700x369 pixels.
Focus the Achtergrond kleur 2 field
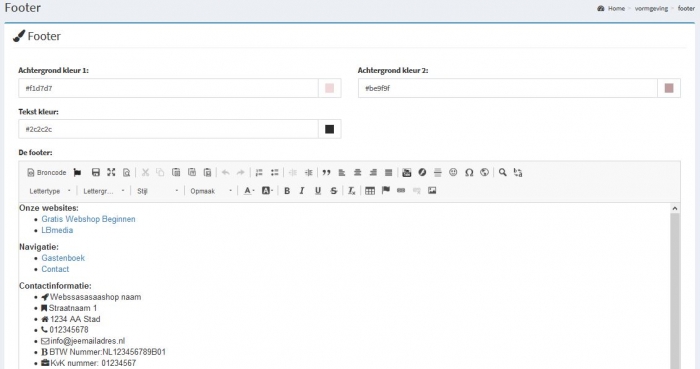click(508, 88)
